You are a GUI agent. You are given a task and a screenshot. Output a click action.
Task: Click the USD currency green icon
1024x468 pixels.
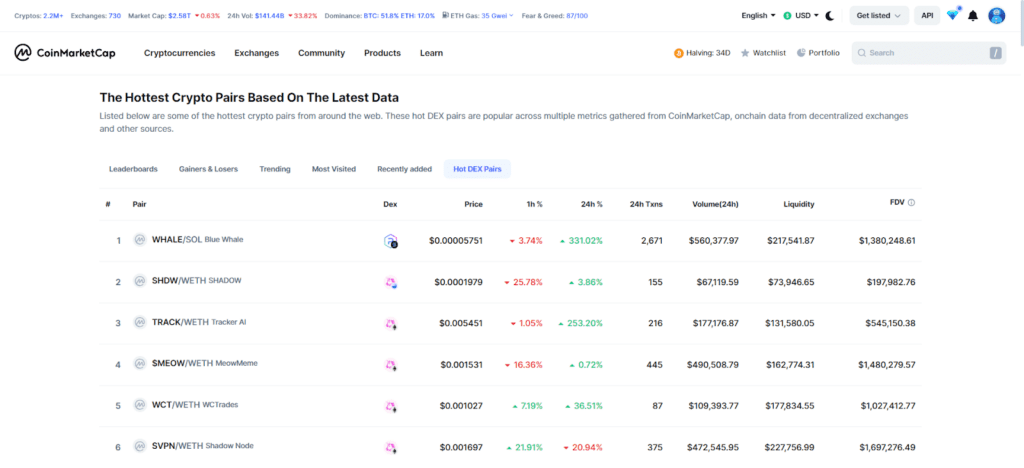pyautogui.click(x=788, y=16)
